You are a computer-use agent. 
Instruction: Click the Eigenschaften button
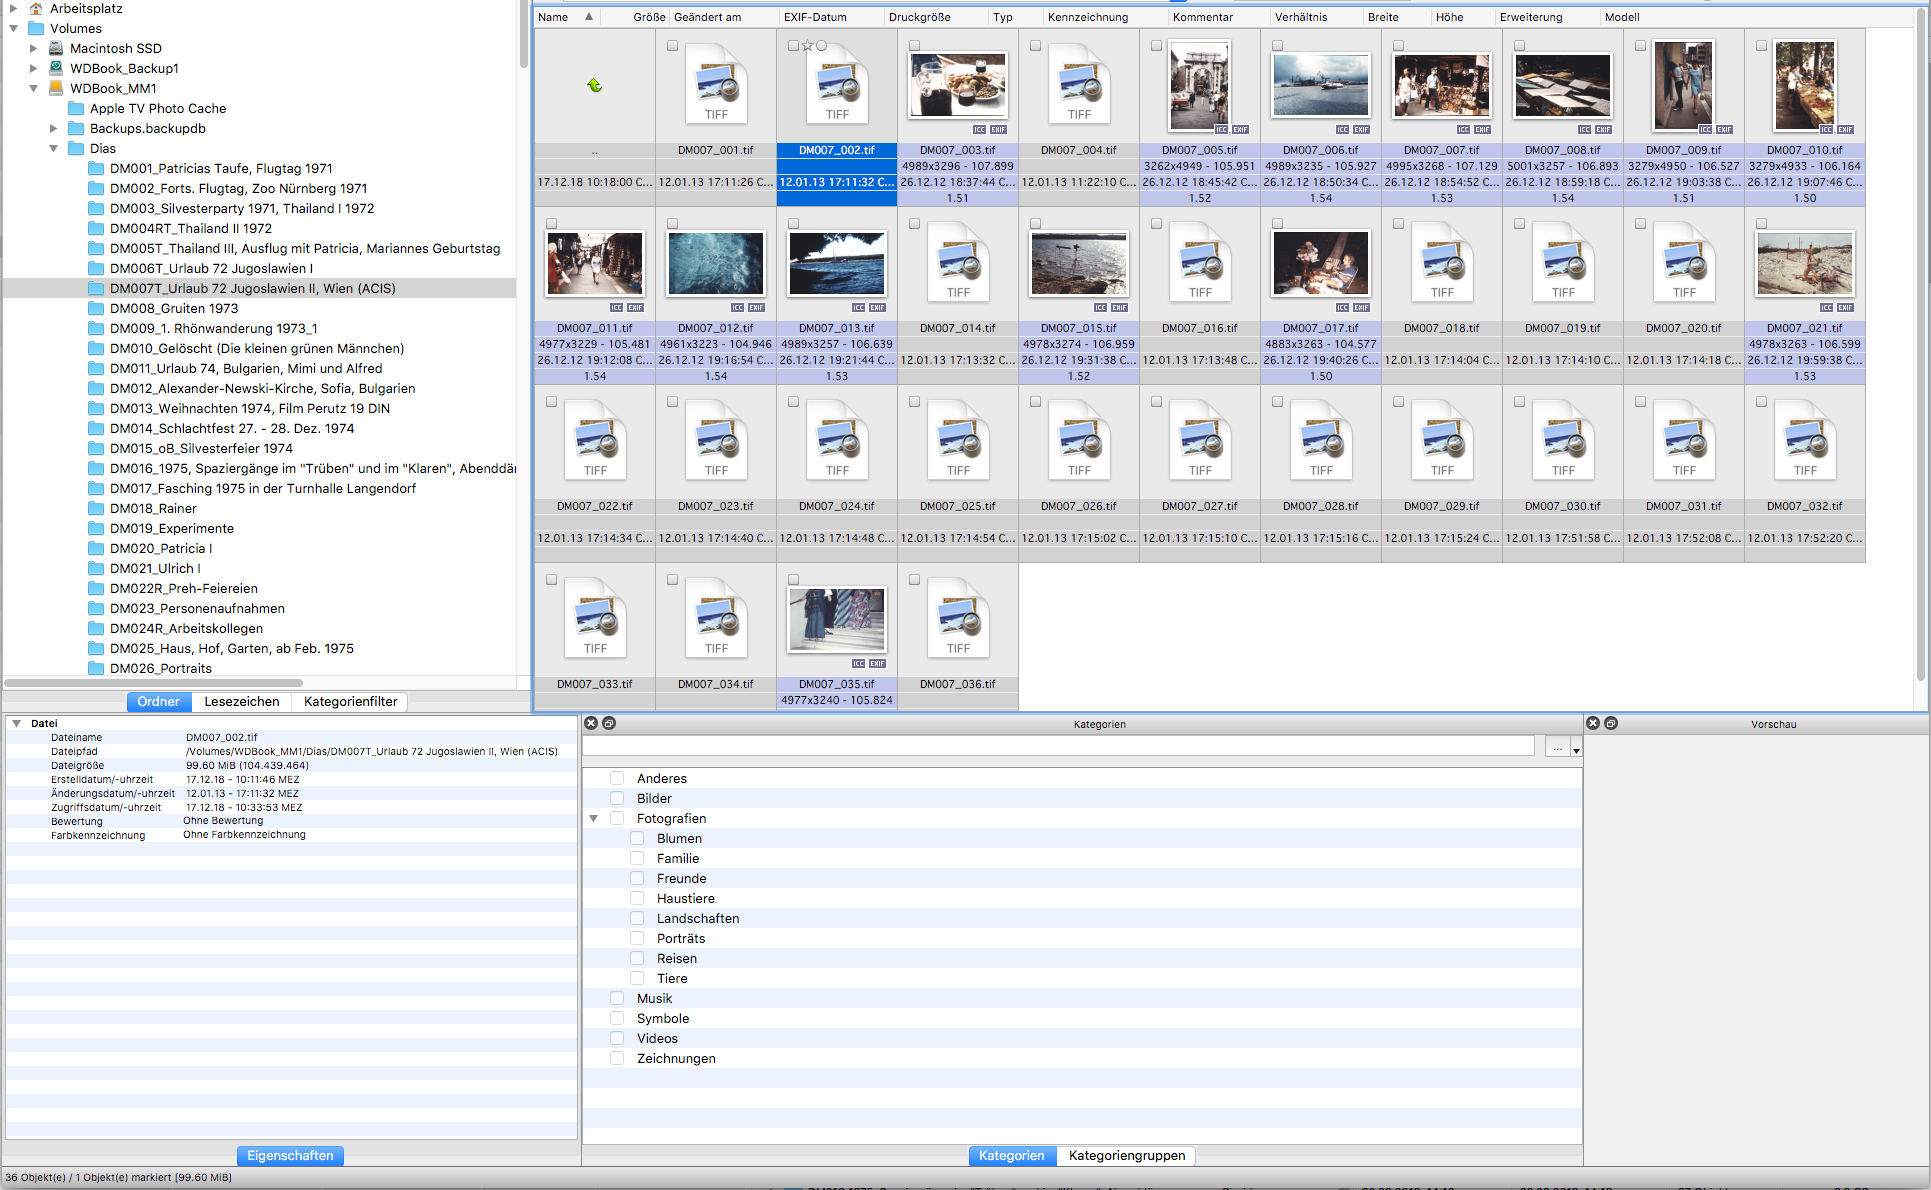click(x=290, y=1155)
